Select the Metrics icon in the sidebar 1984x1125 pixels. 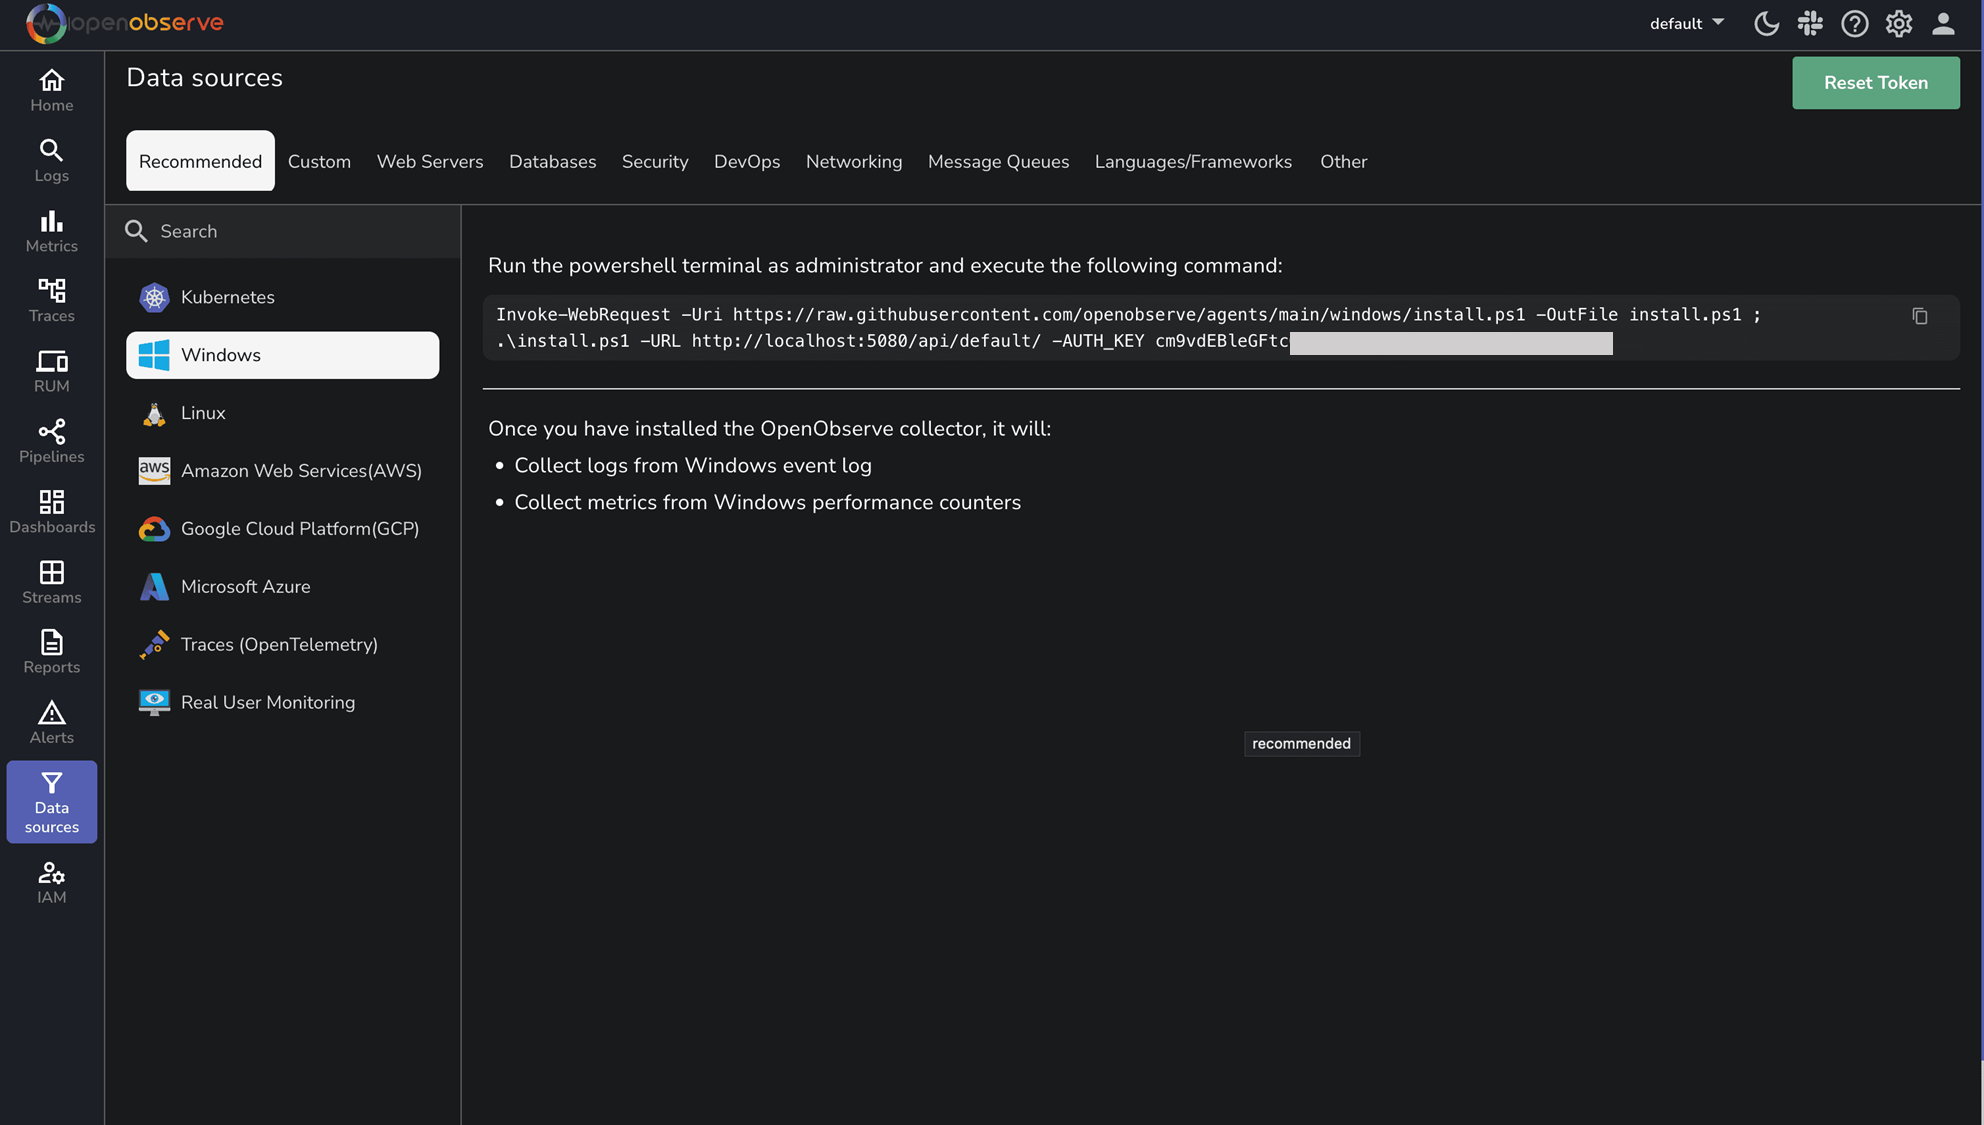(x=51, y=231)
